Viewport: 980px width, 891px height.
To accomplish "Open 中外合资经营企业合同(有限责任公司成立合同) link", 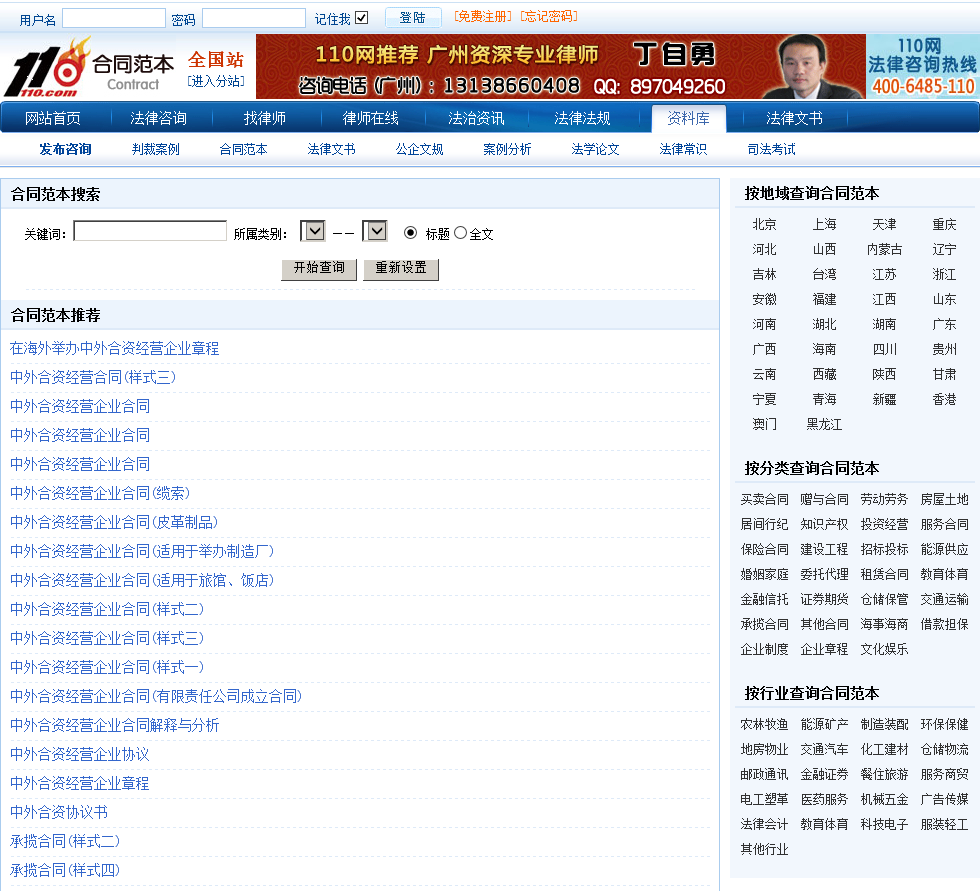I will point(156,697).
